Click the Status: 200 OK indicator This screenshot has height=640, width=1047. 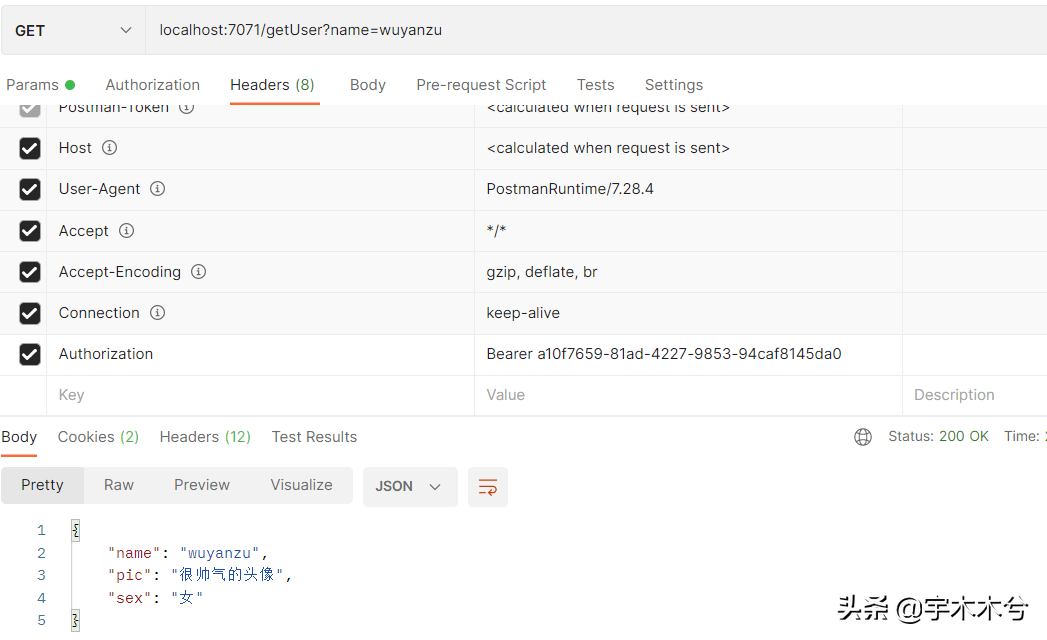(x=938, y=436)
